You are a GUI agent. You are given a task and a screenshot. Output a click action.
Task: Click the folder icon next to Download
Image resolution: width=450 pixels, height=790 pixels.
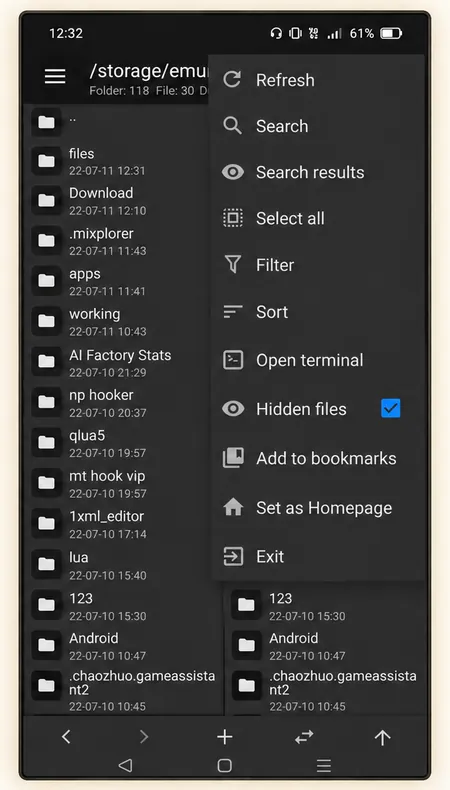(46, 201)
